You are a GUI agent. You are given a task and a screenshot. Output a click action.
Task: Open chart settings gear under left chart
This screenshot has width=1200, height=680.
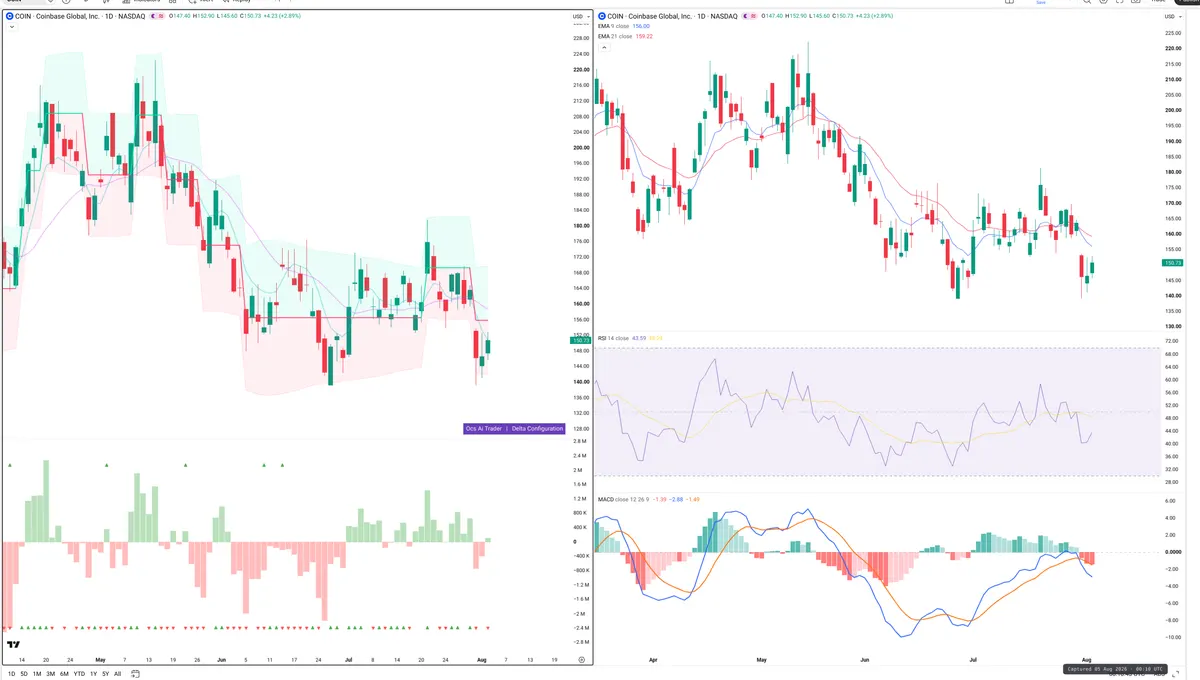[x=581, y=660]
